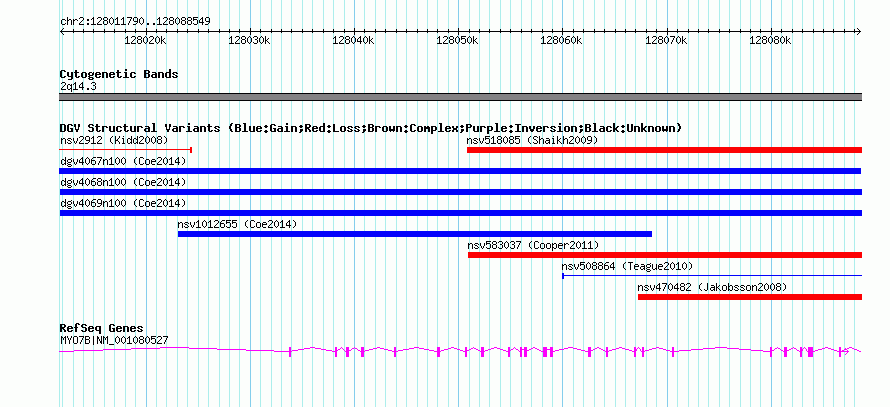Click the chr2:128011790..128088549 coordinate label
The image size is (890, 407).
(x=135, y=21)
